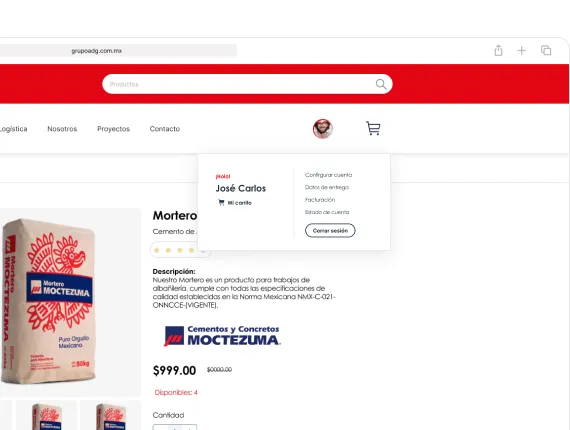Image resolution: width=570 pixels, height=430 pixels.
Task: Tap the browser share icon
Action: (498, 50)
